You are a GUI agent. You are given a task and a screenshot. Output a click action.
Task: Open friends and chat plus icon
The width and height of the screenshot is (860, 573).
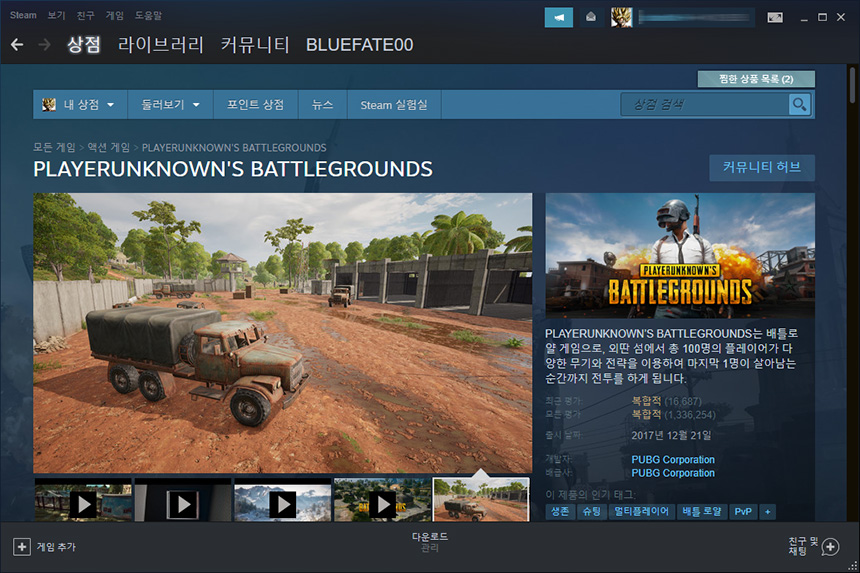pos(830,547)
